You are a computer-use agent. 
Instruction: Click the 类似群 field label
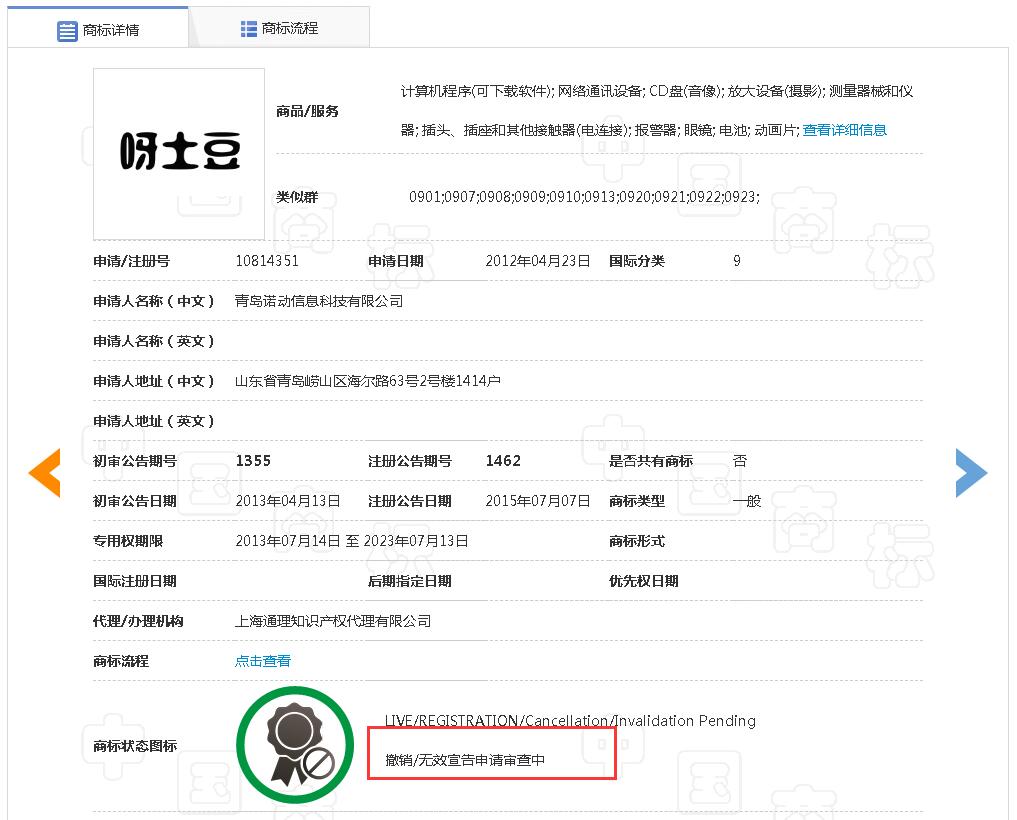point(297,197)
